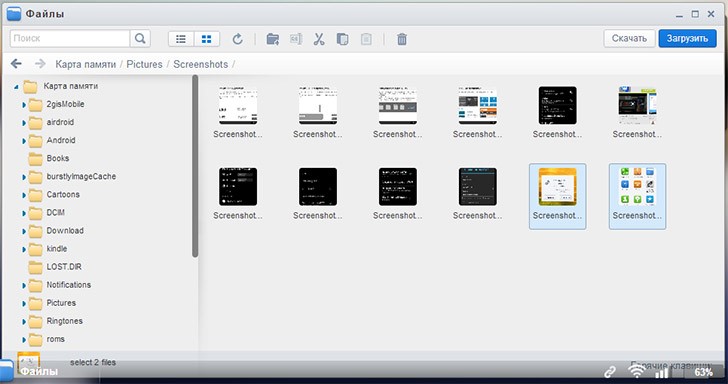Select the app-grid screenshot thumbnail

(637, 196)
